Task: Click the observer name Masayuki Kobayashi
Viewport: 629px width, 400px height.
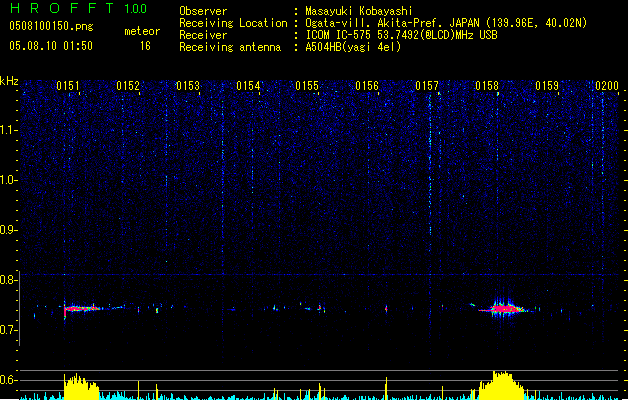Action: (x=359, y=11)
